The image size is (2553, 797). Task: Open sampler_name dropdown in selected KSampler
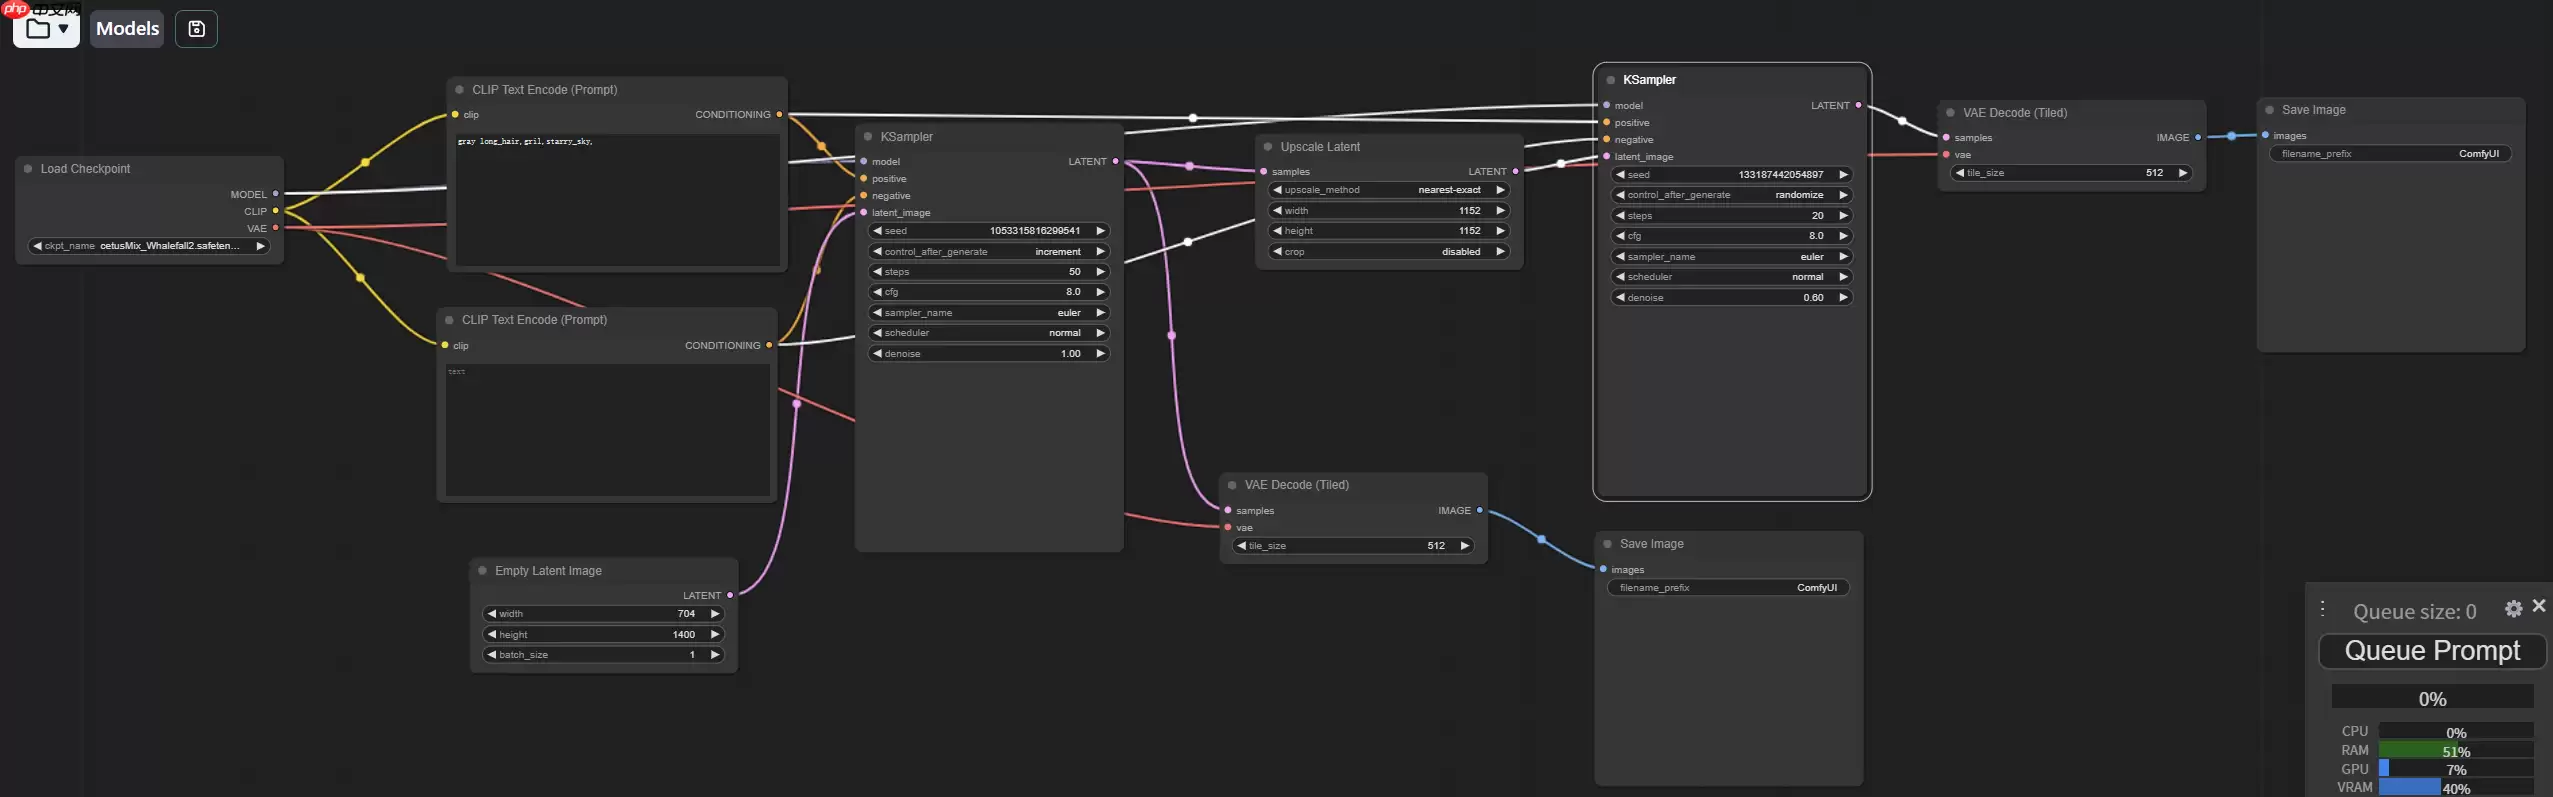[x=1731, y=257]
